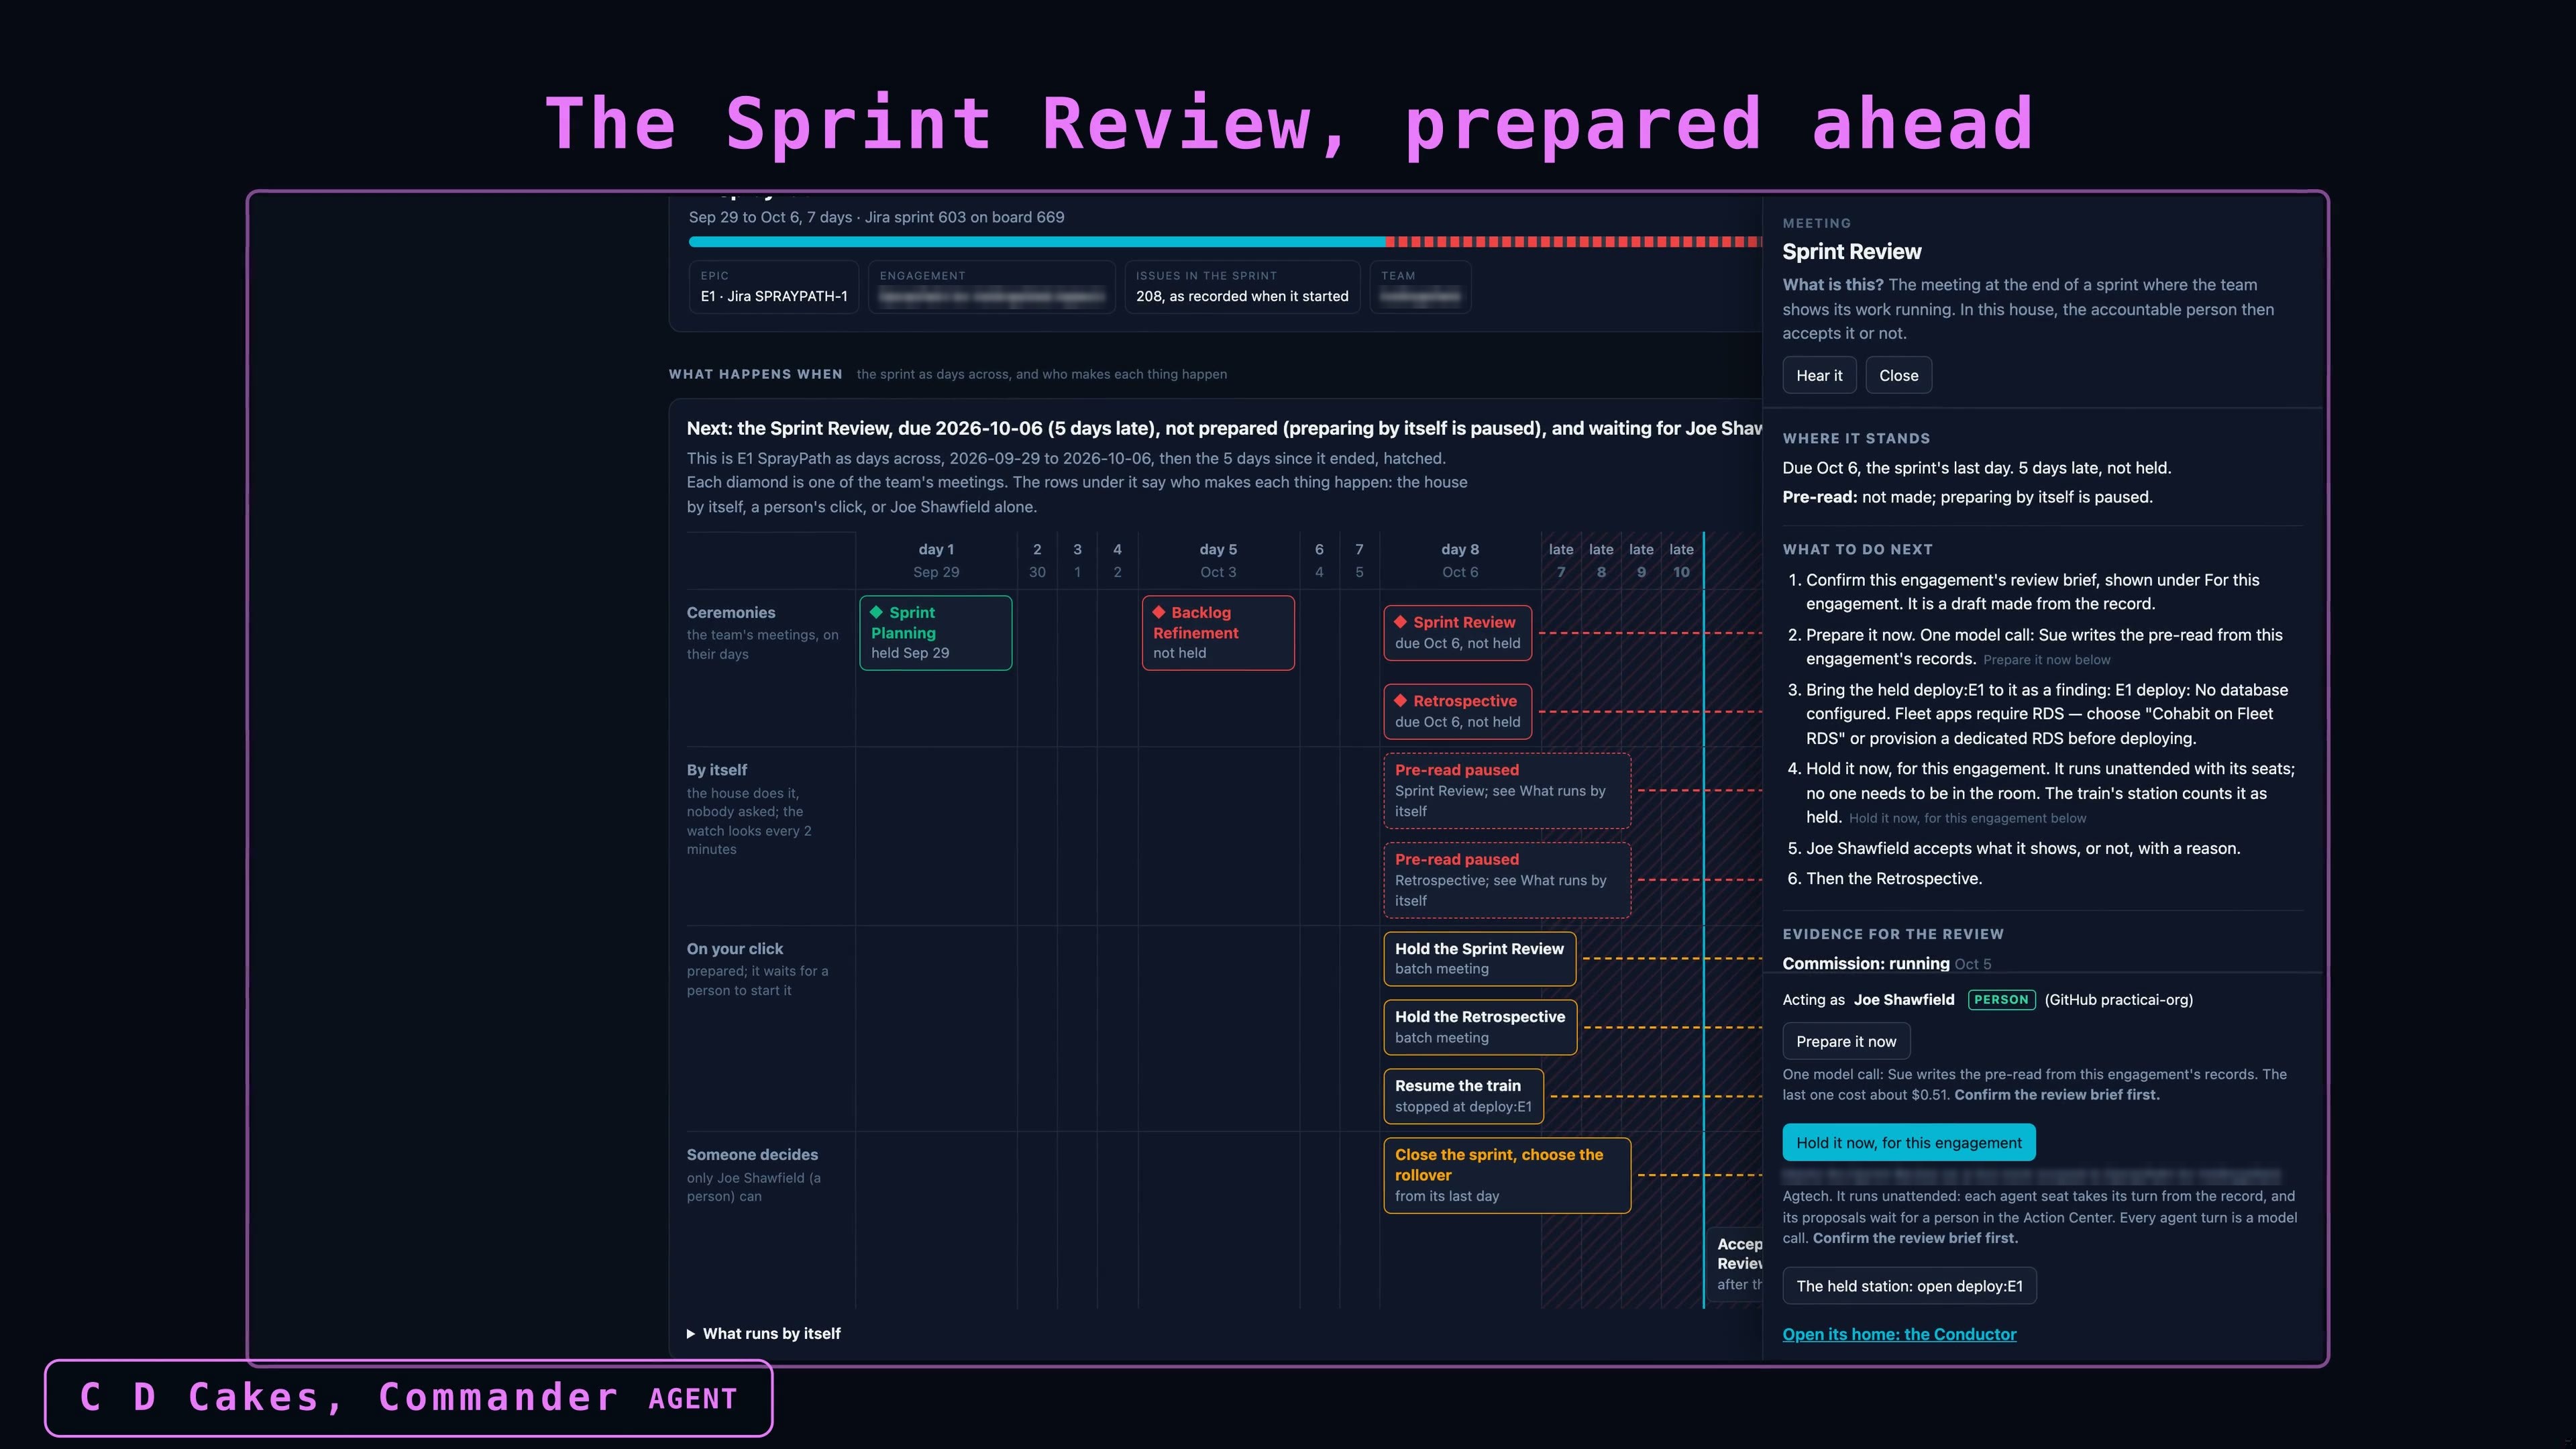This screenshot has height=1449, width=2576.
Task: Click Prepare it now button
Action: pyautogui.click(x=1846, y=1041)
